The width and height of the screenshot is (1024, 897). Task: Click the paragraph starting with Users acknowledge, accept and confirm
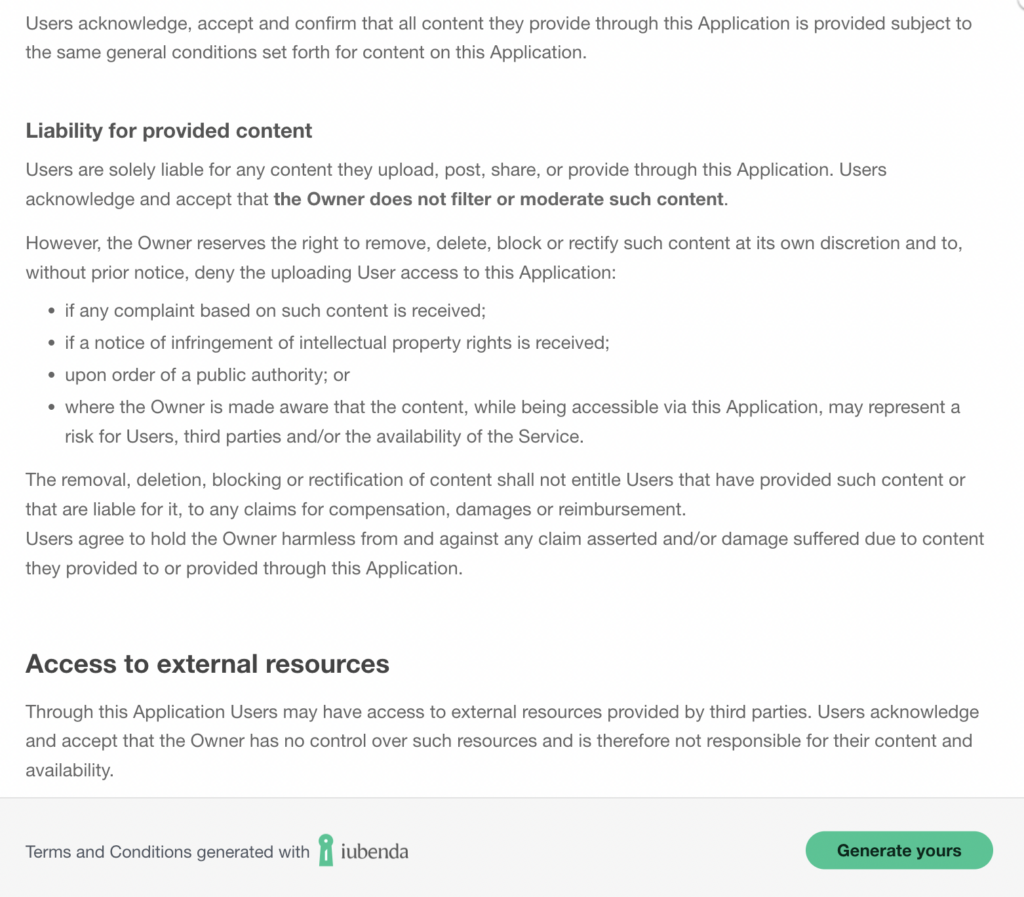500,37
